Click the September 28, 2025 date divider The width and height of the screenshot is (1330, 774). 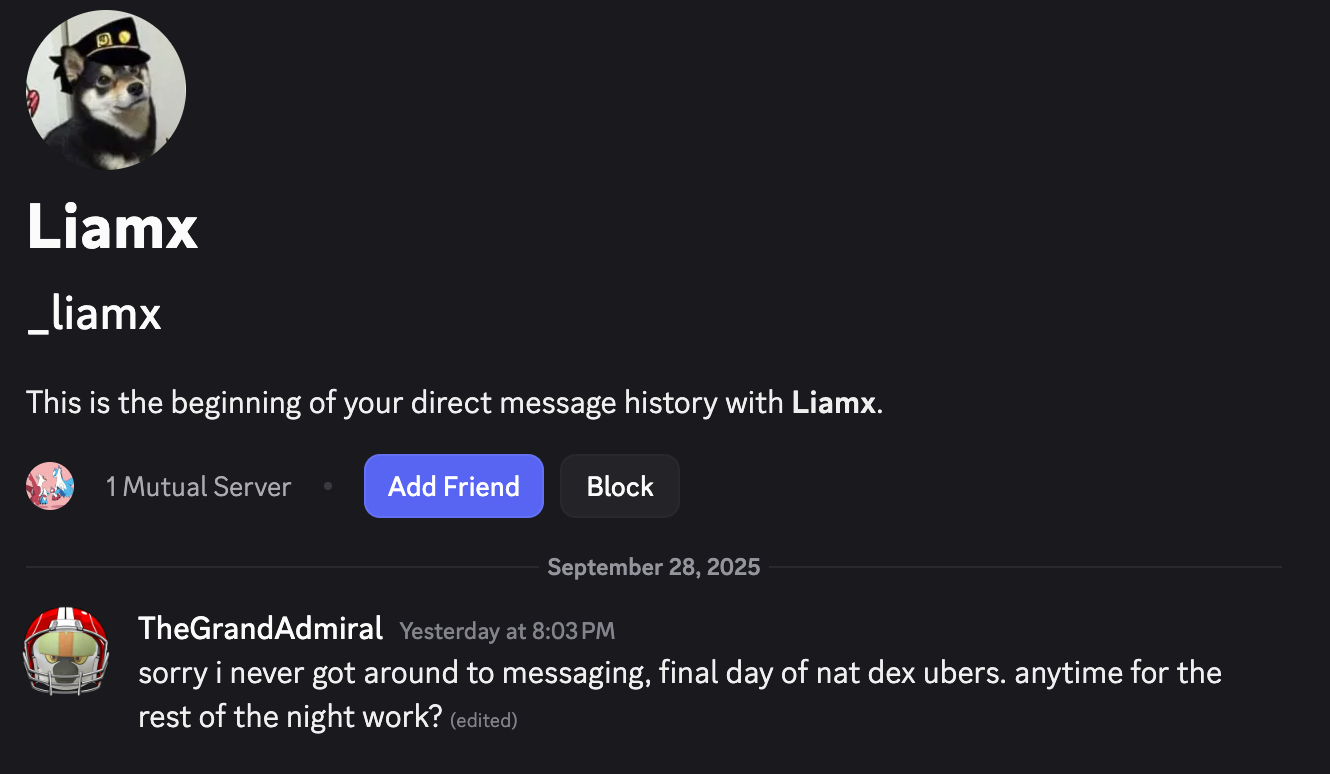[x=654, y=567]
